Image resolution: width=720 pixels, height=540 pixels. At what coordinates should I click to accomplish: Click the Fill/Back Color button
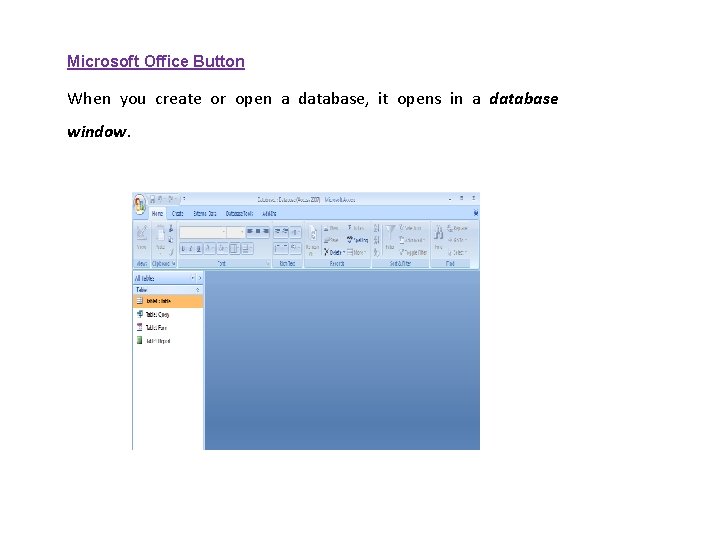222,248
